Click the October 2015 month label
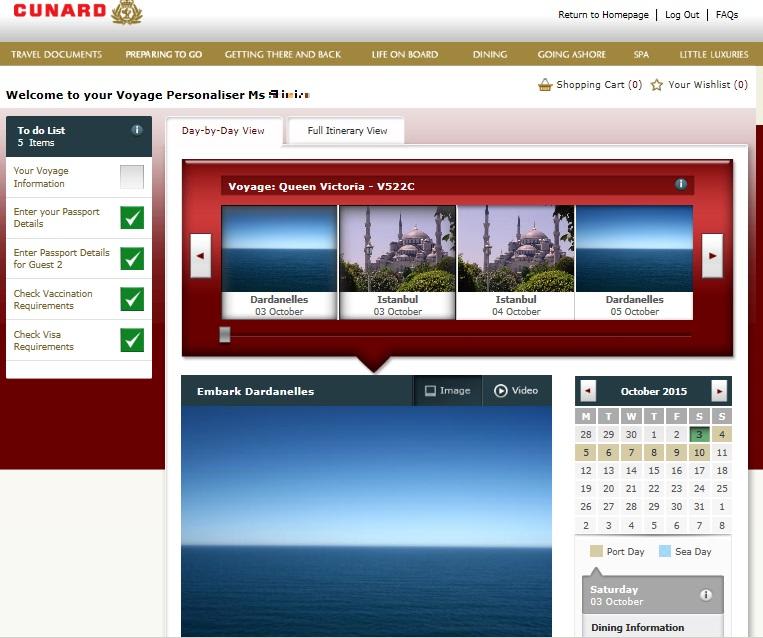The height and width of the screenshot is (638, 763). click(654, 391)
